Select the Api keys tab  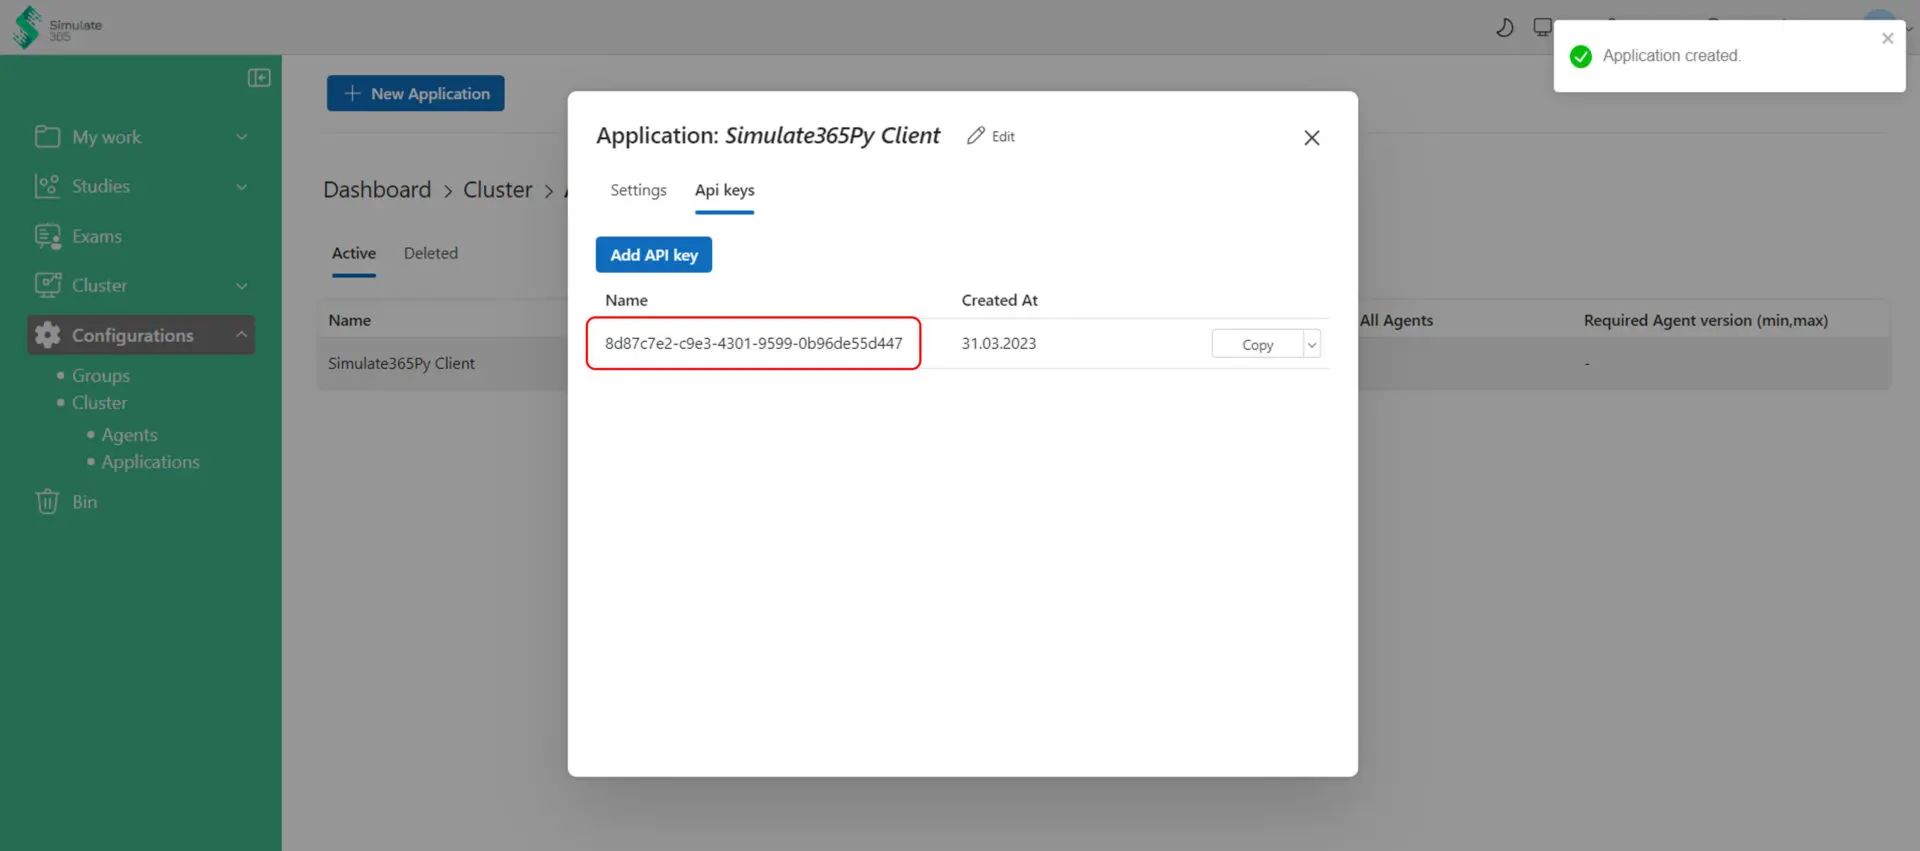pos(724,190)
